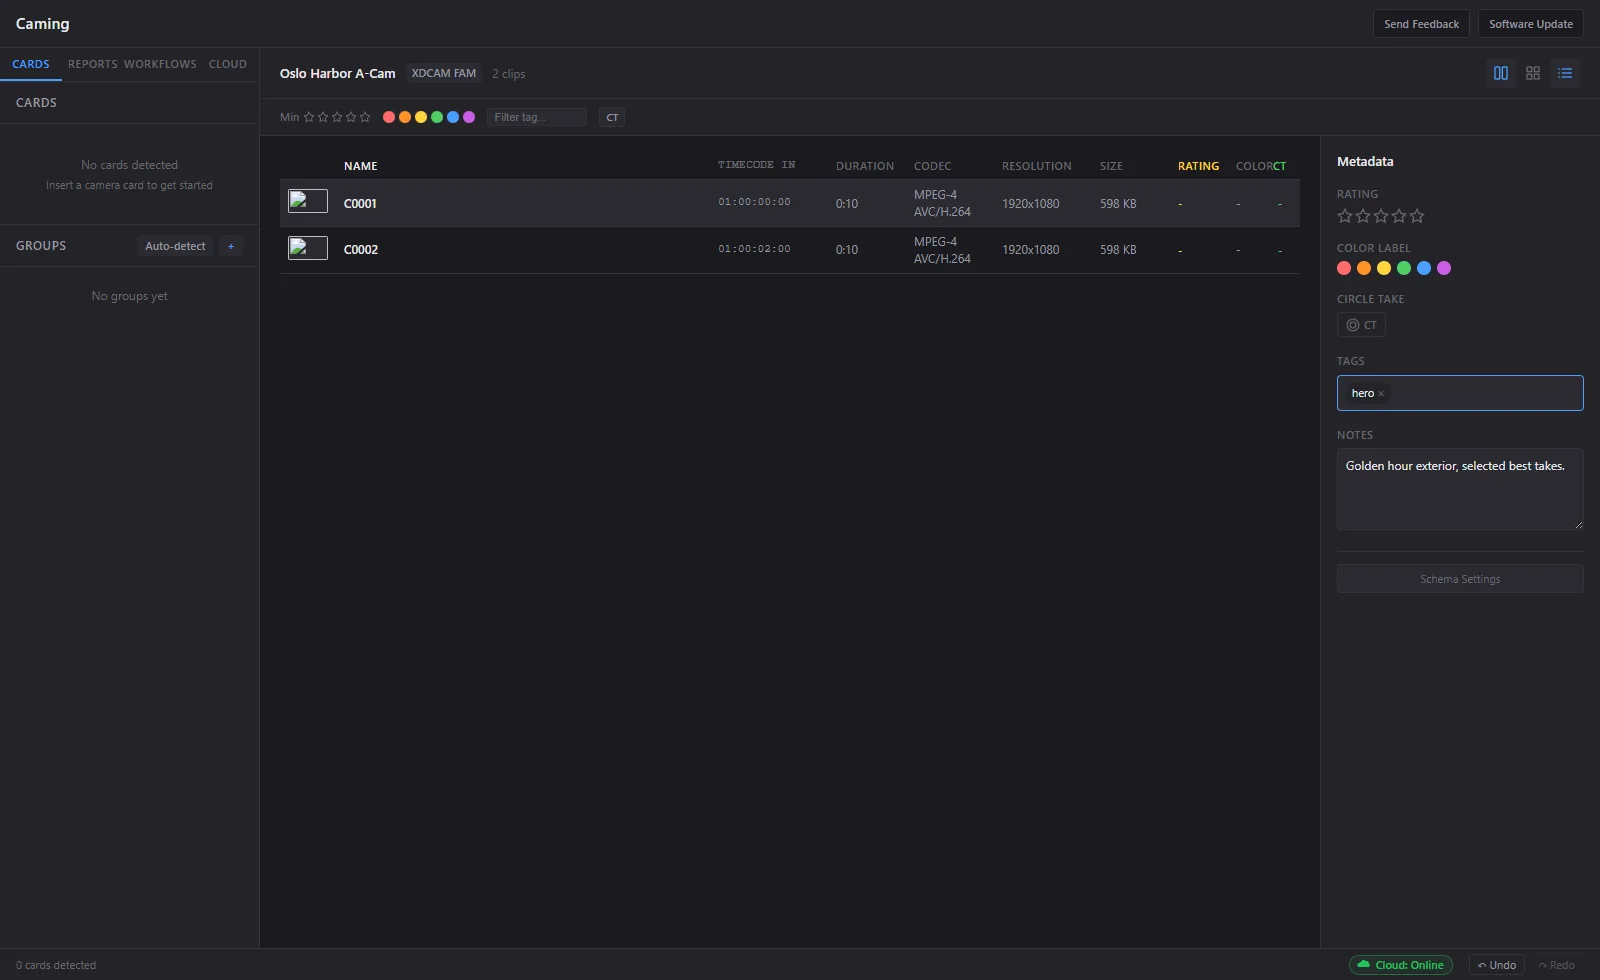This screenshot has width=1600, height=980.
Task: Click the Undo button in status bar
Action: (1495, 964)
